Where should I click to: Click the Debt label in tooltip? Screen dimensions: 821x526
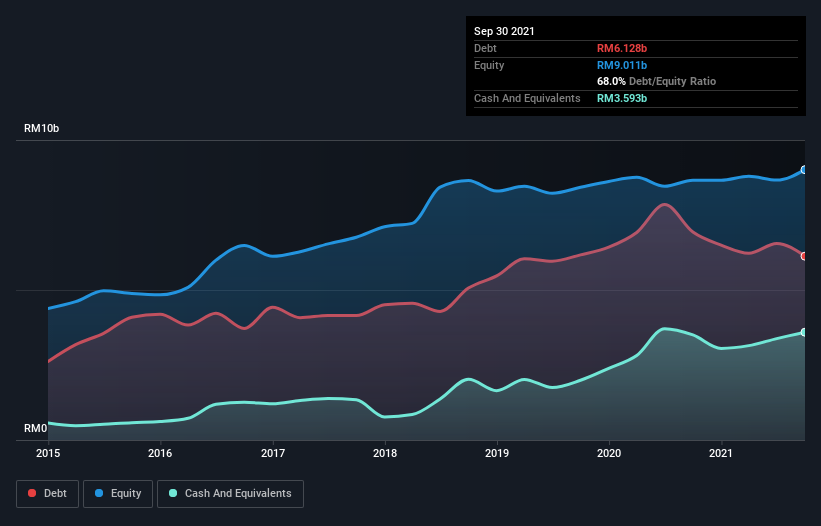tap(485, 48)
